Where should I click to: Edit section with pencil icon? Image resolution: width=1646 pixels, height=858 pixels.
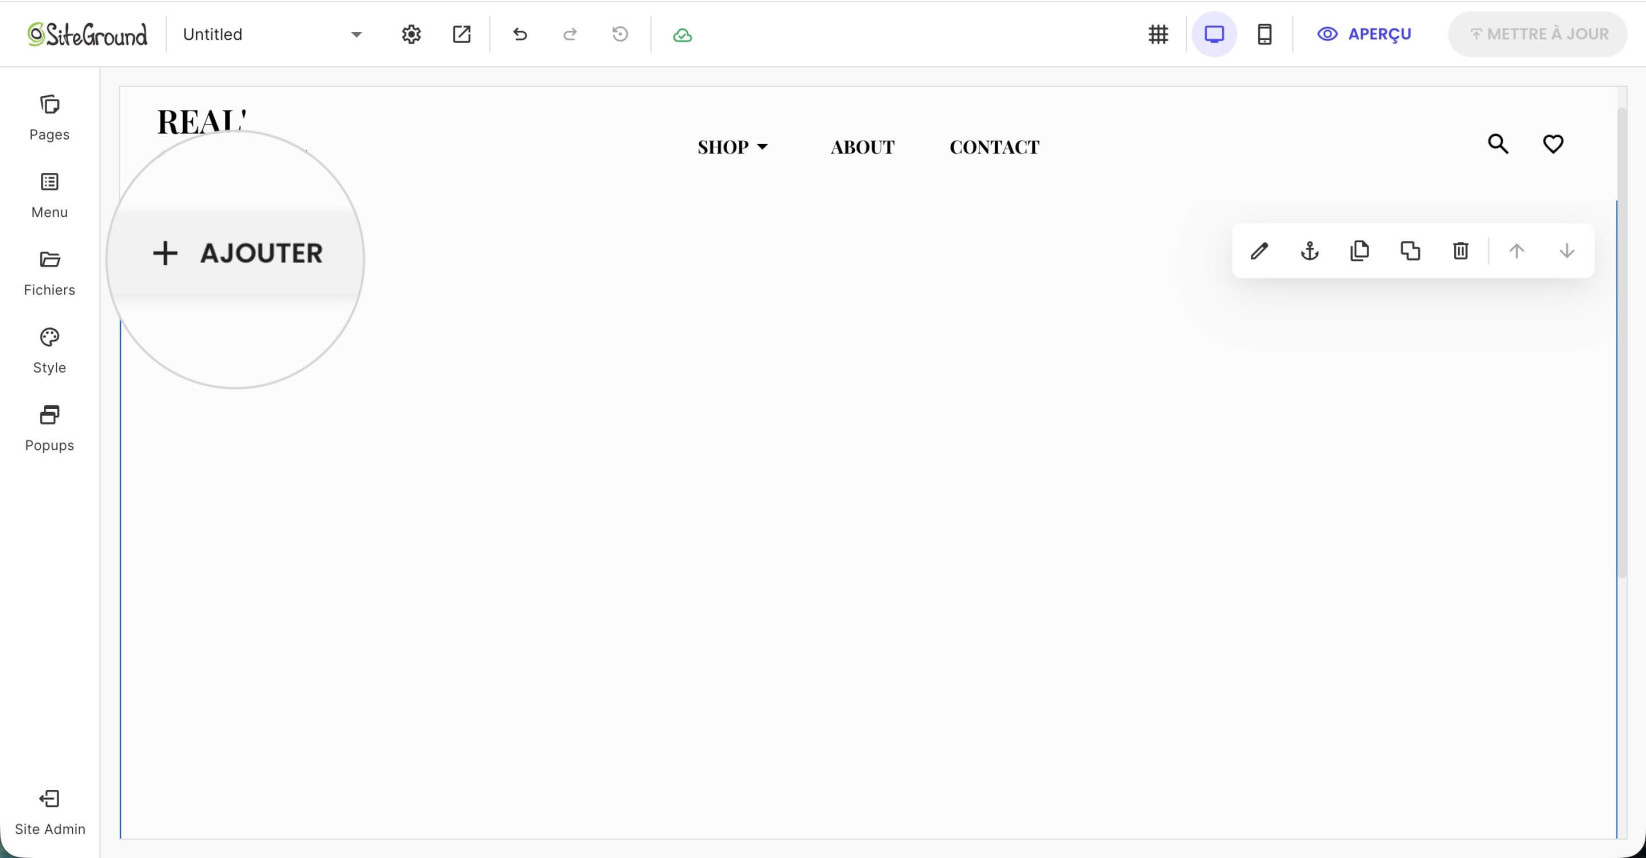pos(1259,251)
